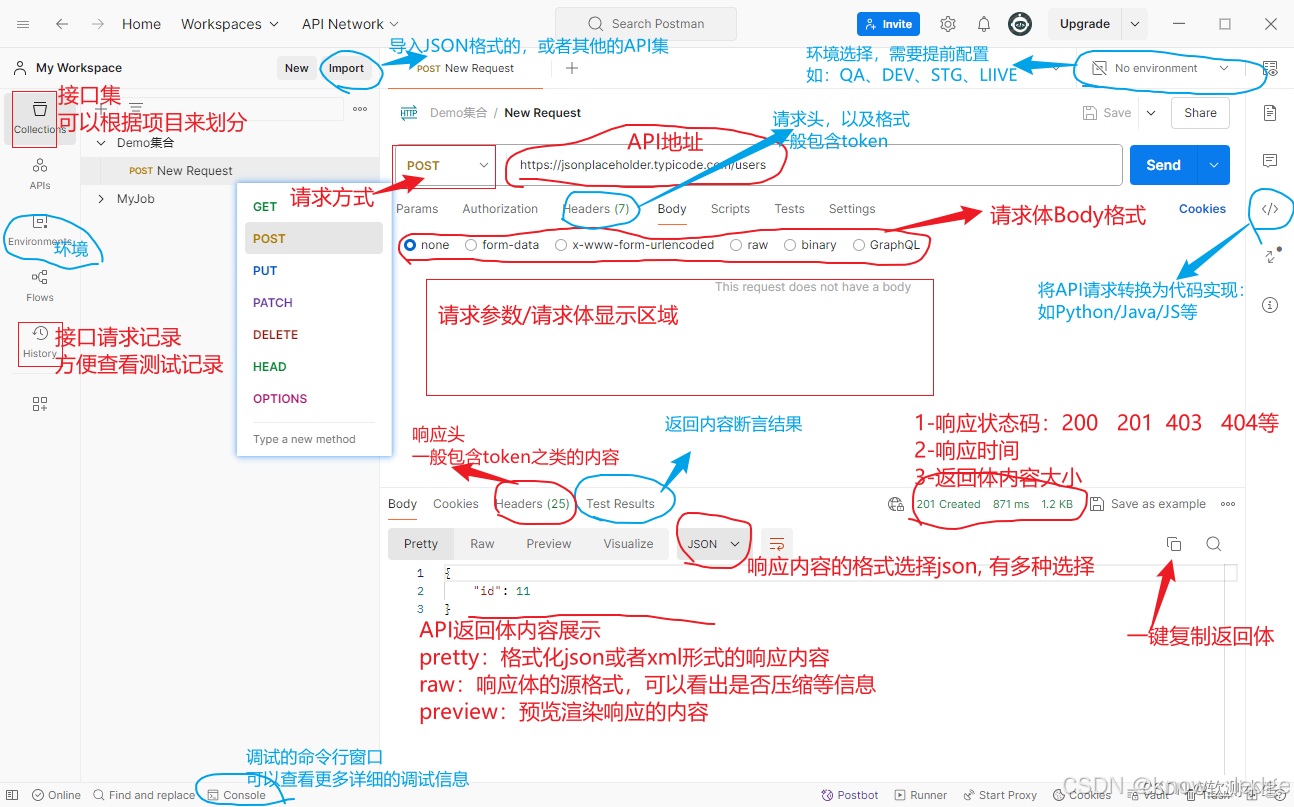Copy the response body

click(x=1173, y=543)
